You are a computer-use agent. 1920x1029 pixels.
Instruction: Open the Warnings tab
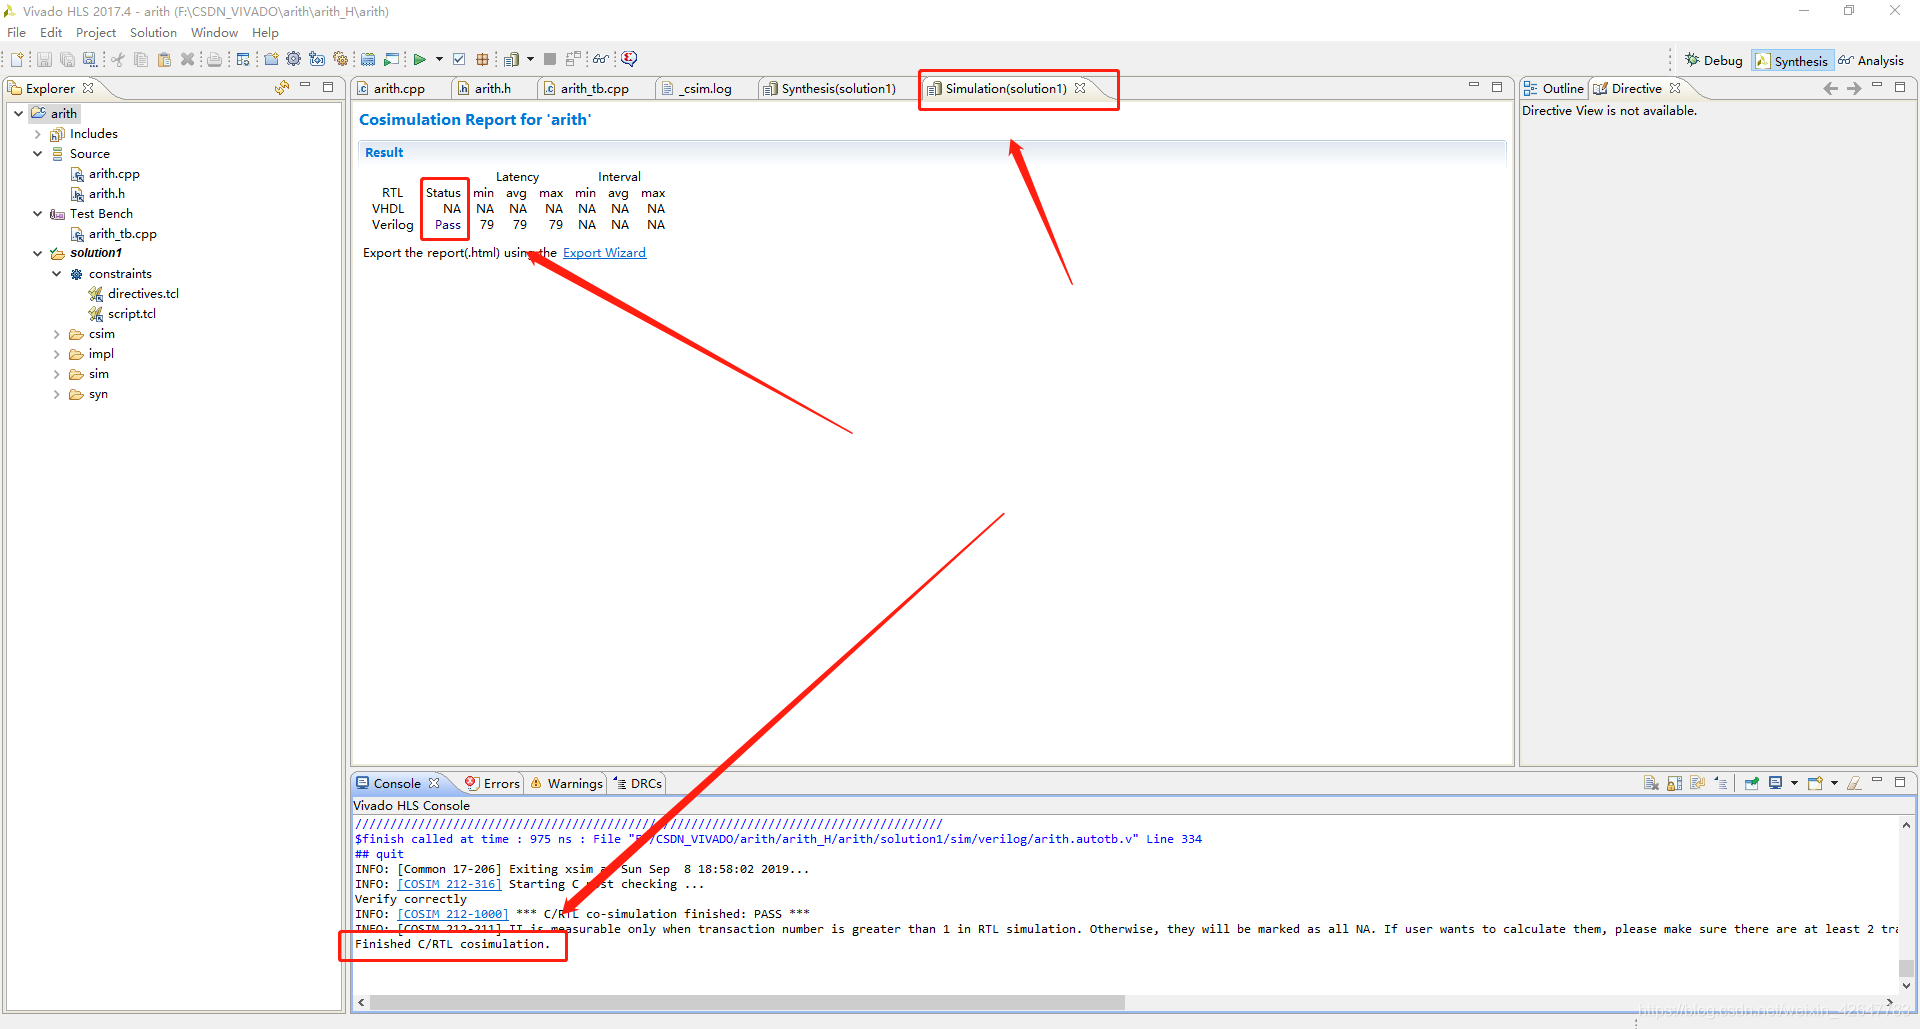[566, 783]
